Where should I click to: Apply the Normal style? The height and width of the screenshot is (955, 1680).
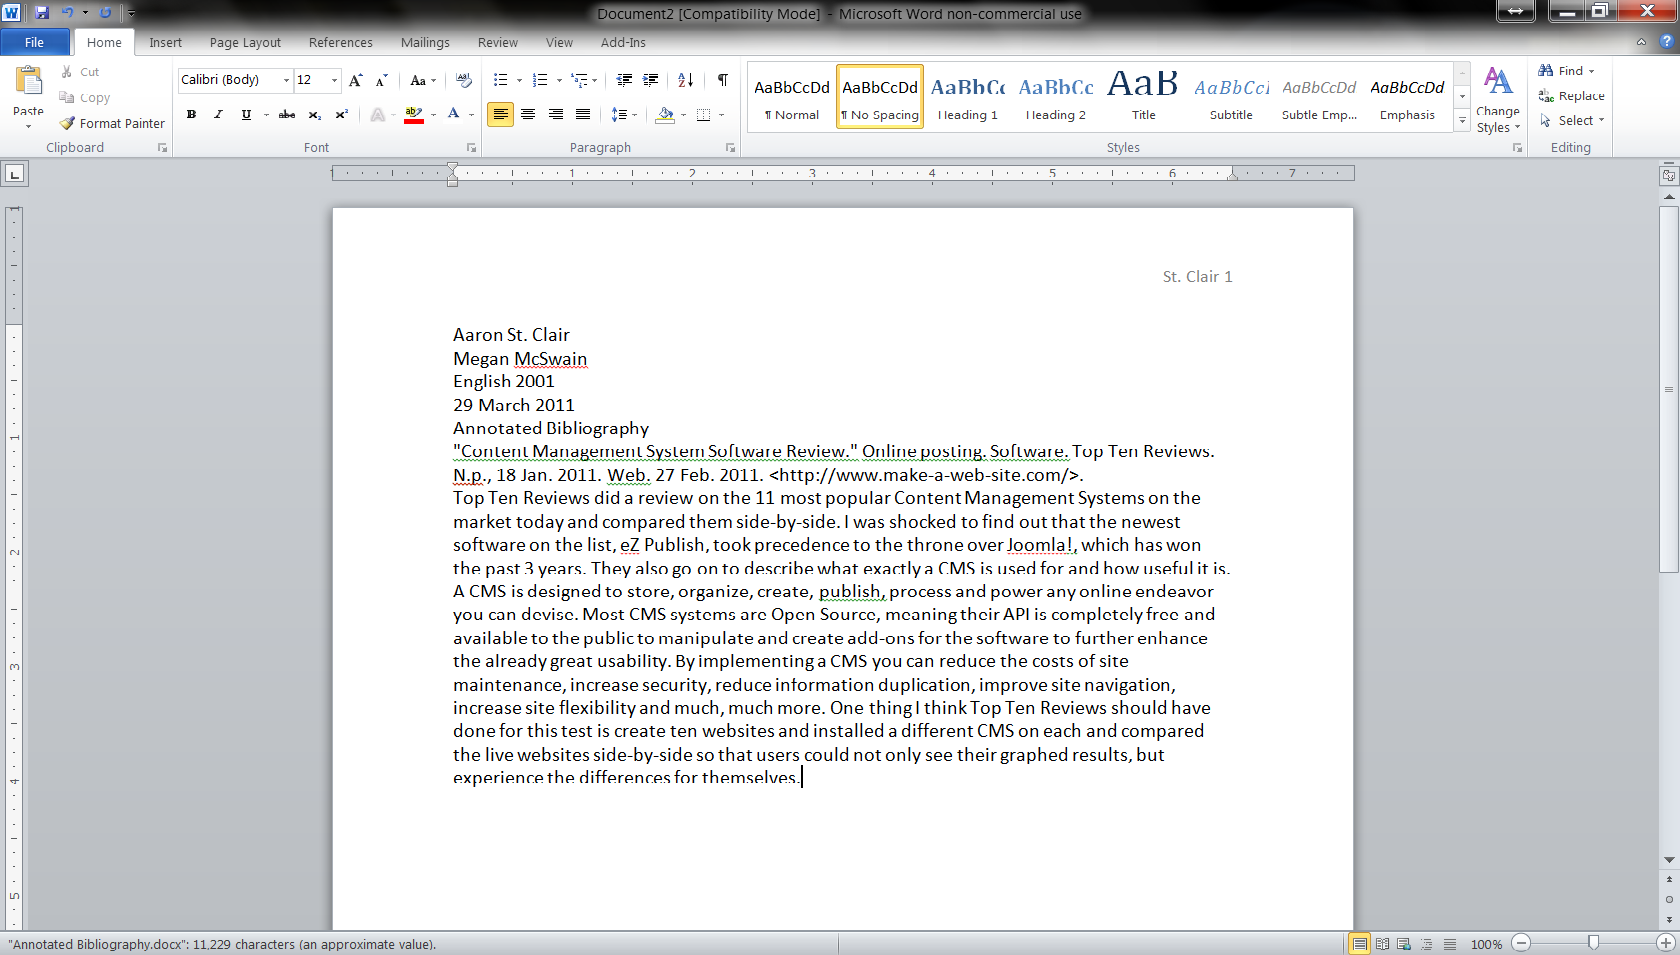click(x=792, y=97)
